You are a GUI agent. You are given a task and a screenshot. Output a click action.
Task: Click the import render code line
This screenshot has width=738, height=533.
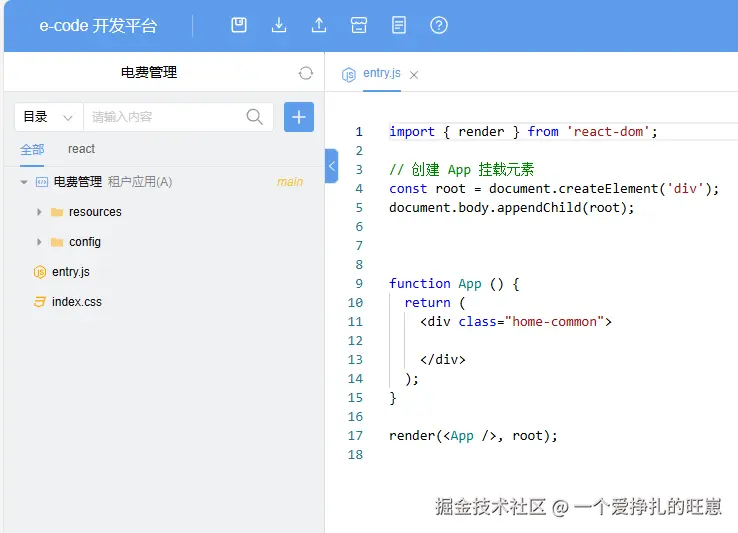[x=523, y=132]
